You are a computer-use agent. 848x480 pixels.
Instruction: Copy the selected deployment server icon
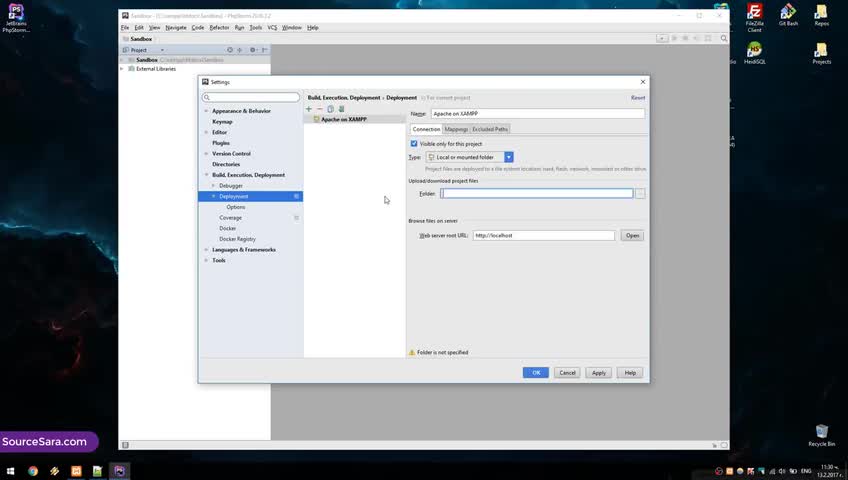coord(330,109)
